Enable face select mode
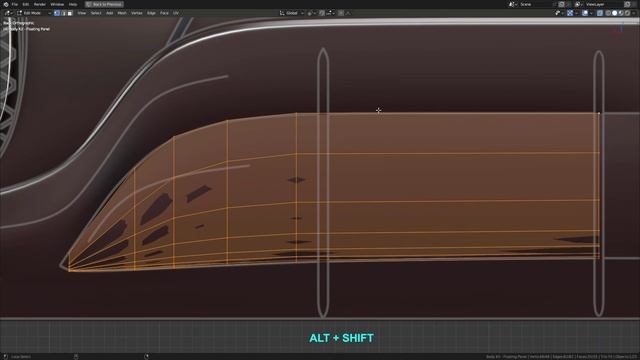Image resolution: width=640 pixels, height=360 pixels. click(70, 13)
